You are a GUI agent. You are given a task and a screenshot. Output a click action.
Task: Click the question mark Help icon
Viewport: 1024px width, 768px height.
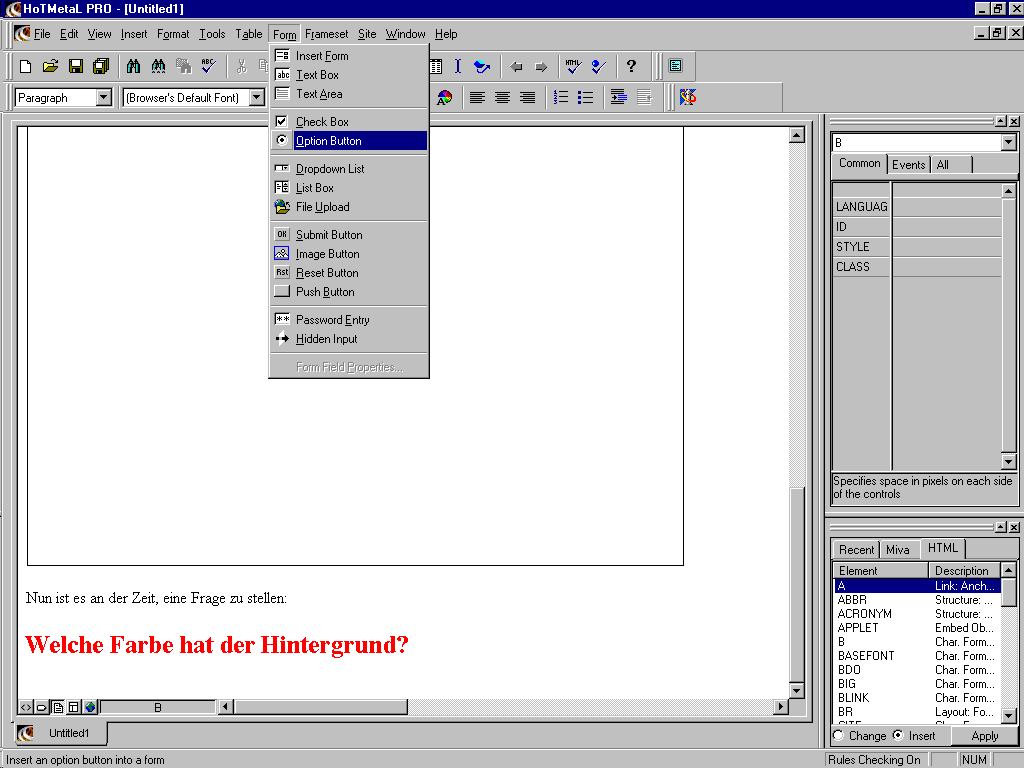coord(631,67)
